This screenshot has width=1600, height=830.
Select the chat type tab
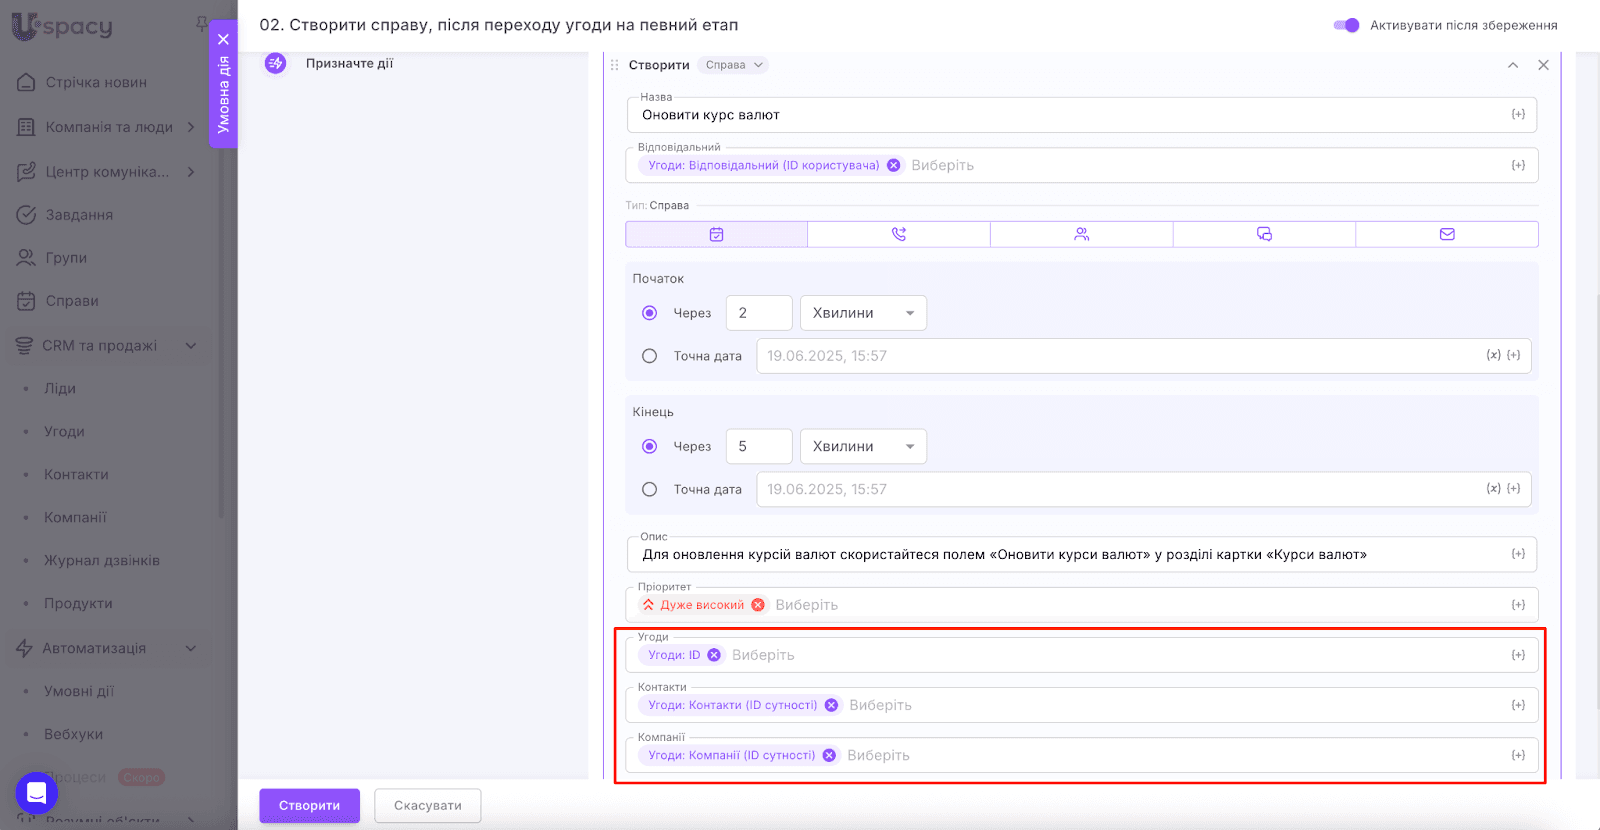point(1264,234)
